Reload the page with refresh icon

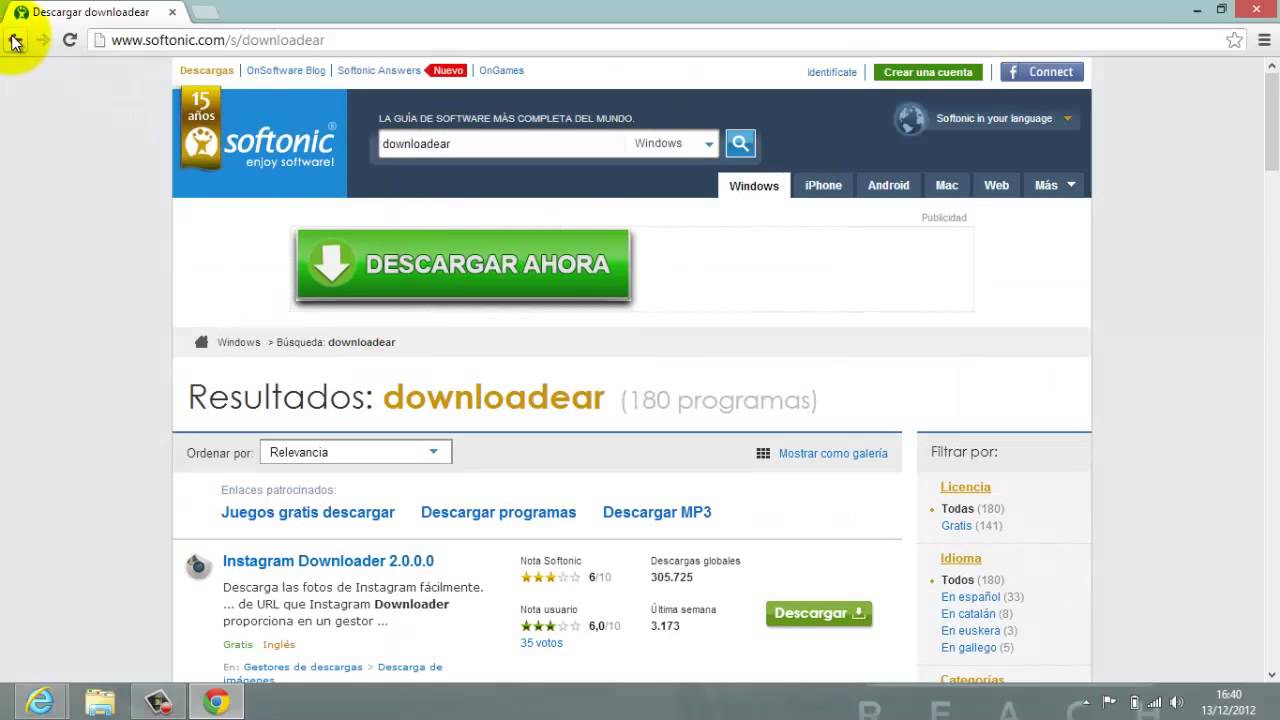click(x=69, y=40)
